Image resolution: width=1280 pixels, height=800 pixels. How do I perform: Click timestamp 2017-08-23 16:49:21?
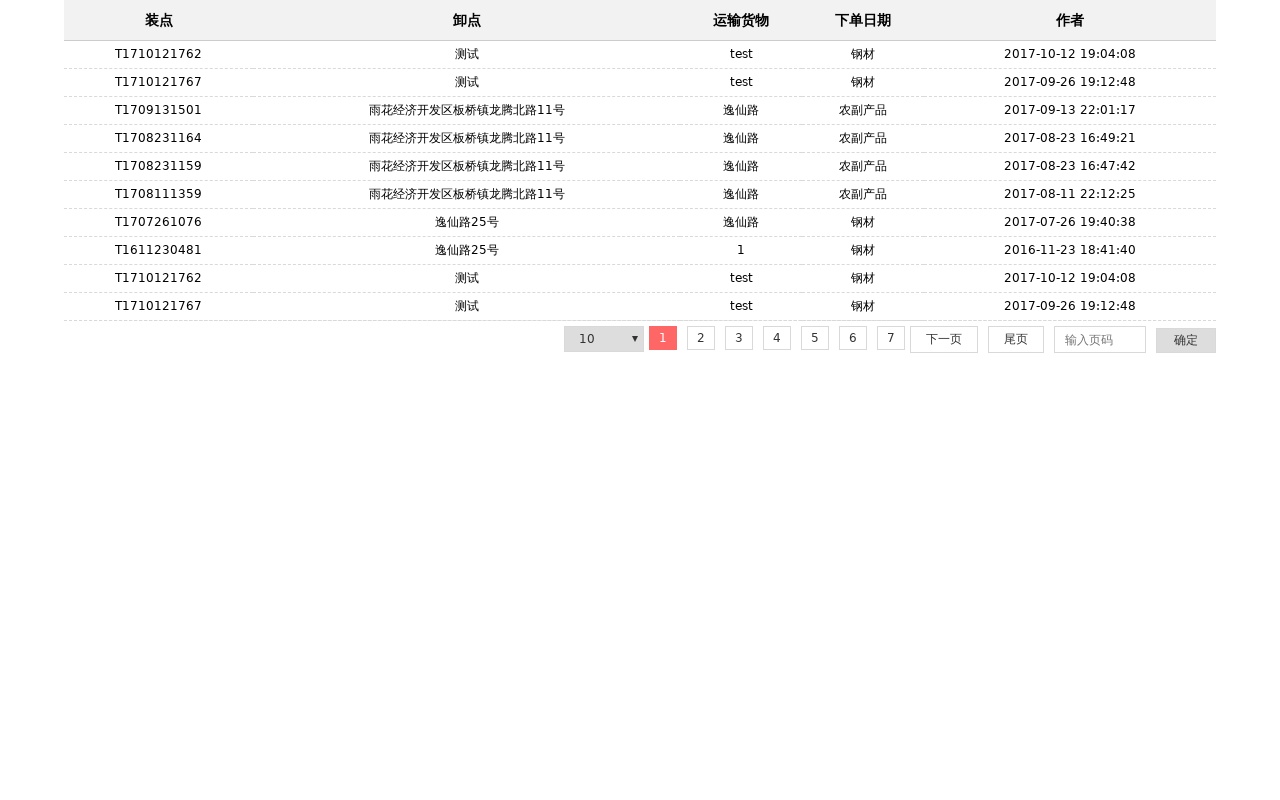pyautogui.click(x=1070, y=138)
